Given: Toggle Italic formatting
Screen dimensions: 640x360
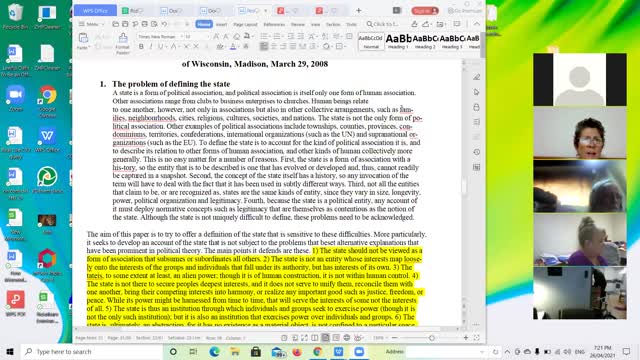Looking at the screenshot, I should tap(151, 47).
